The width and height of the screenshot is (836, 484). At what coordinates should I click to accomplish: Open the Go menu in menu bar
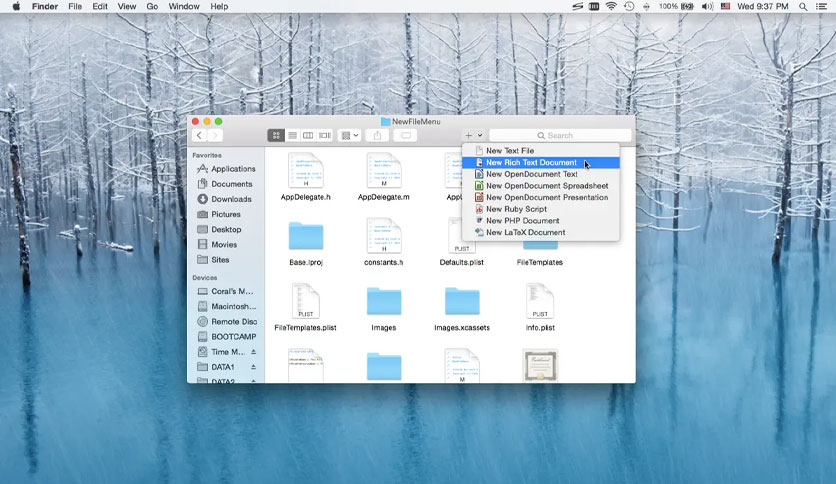click(x=152, y=6)
